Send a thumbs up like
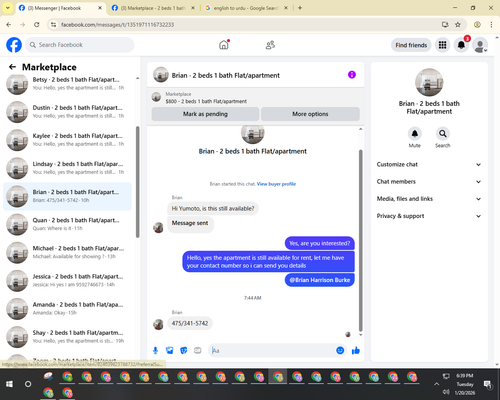 [x=356, y=350]
